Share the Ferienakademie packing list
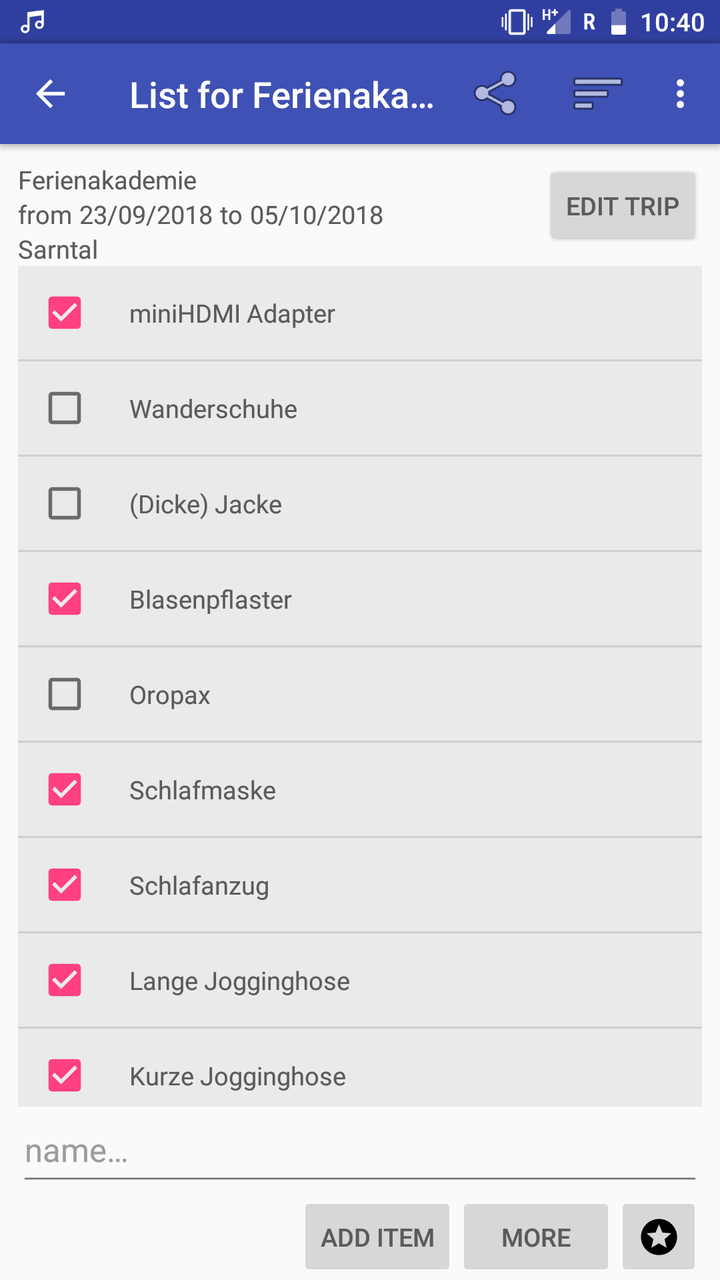 click(x=495, y=94)
